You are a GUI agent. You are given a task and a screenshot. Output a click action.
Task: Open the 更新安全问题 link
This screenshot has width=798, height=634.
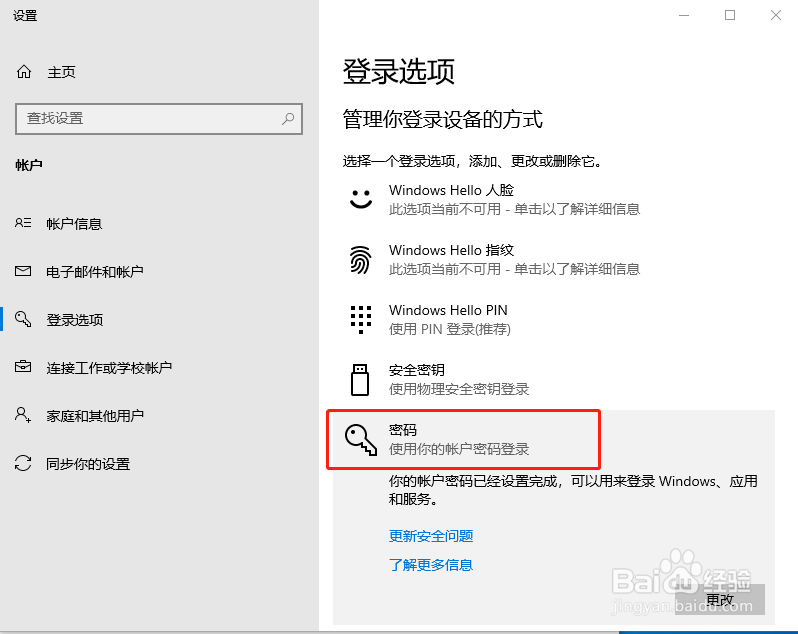431,536
